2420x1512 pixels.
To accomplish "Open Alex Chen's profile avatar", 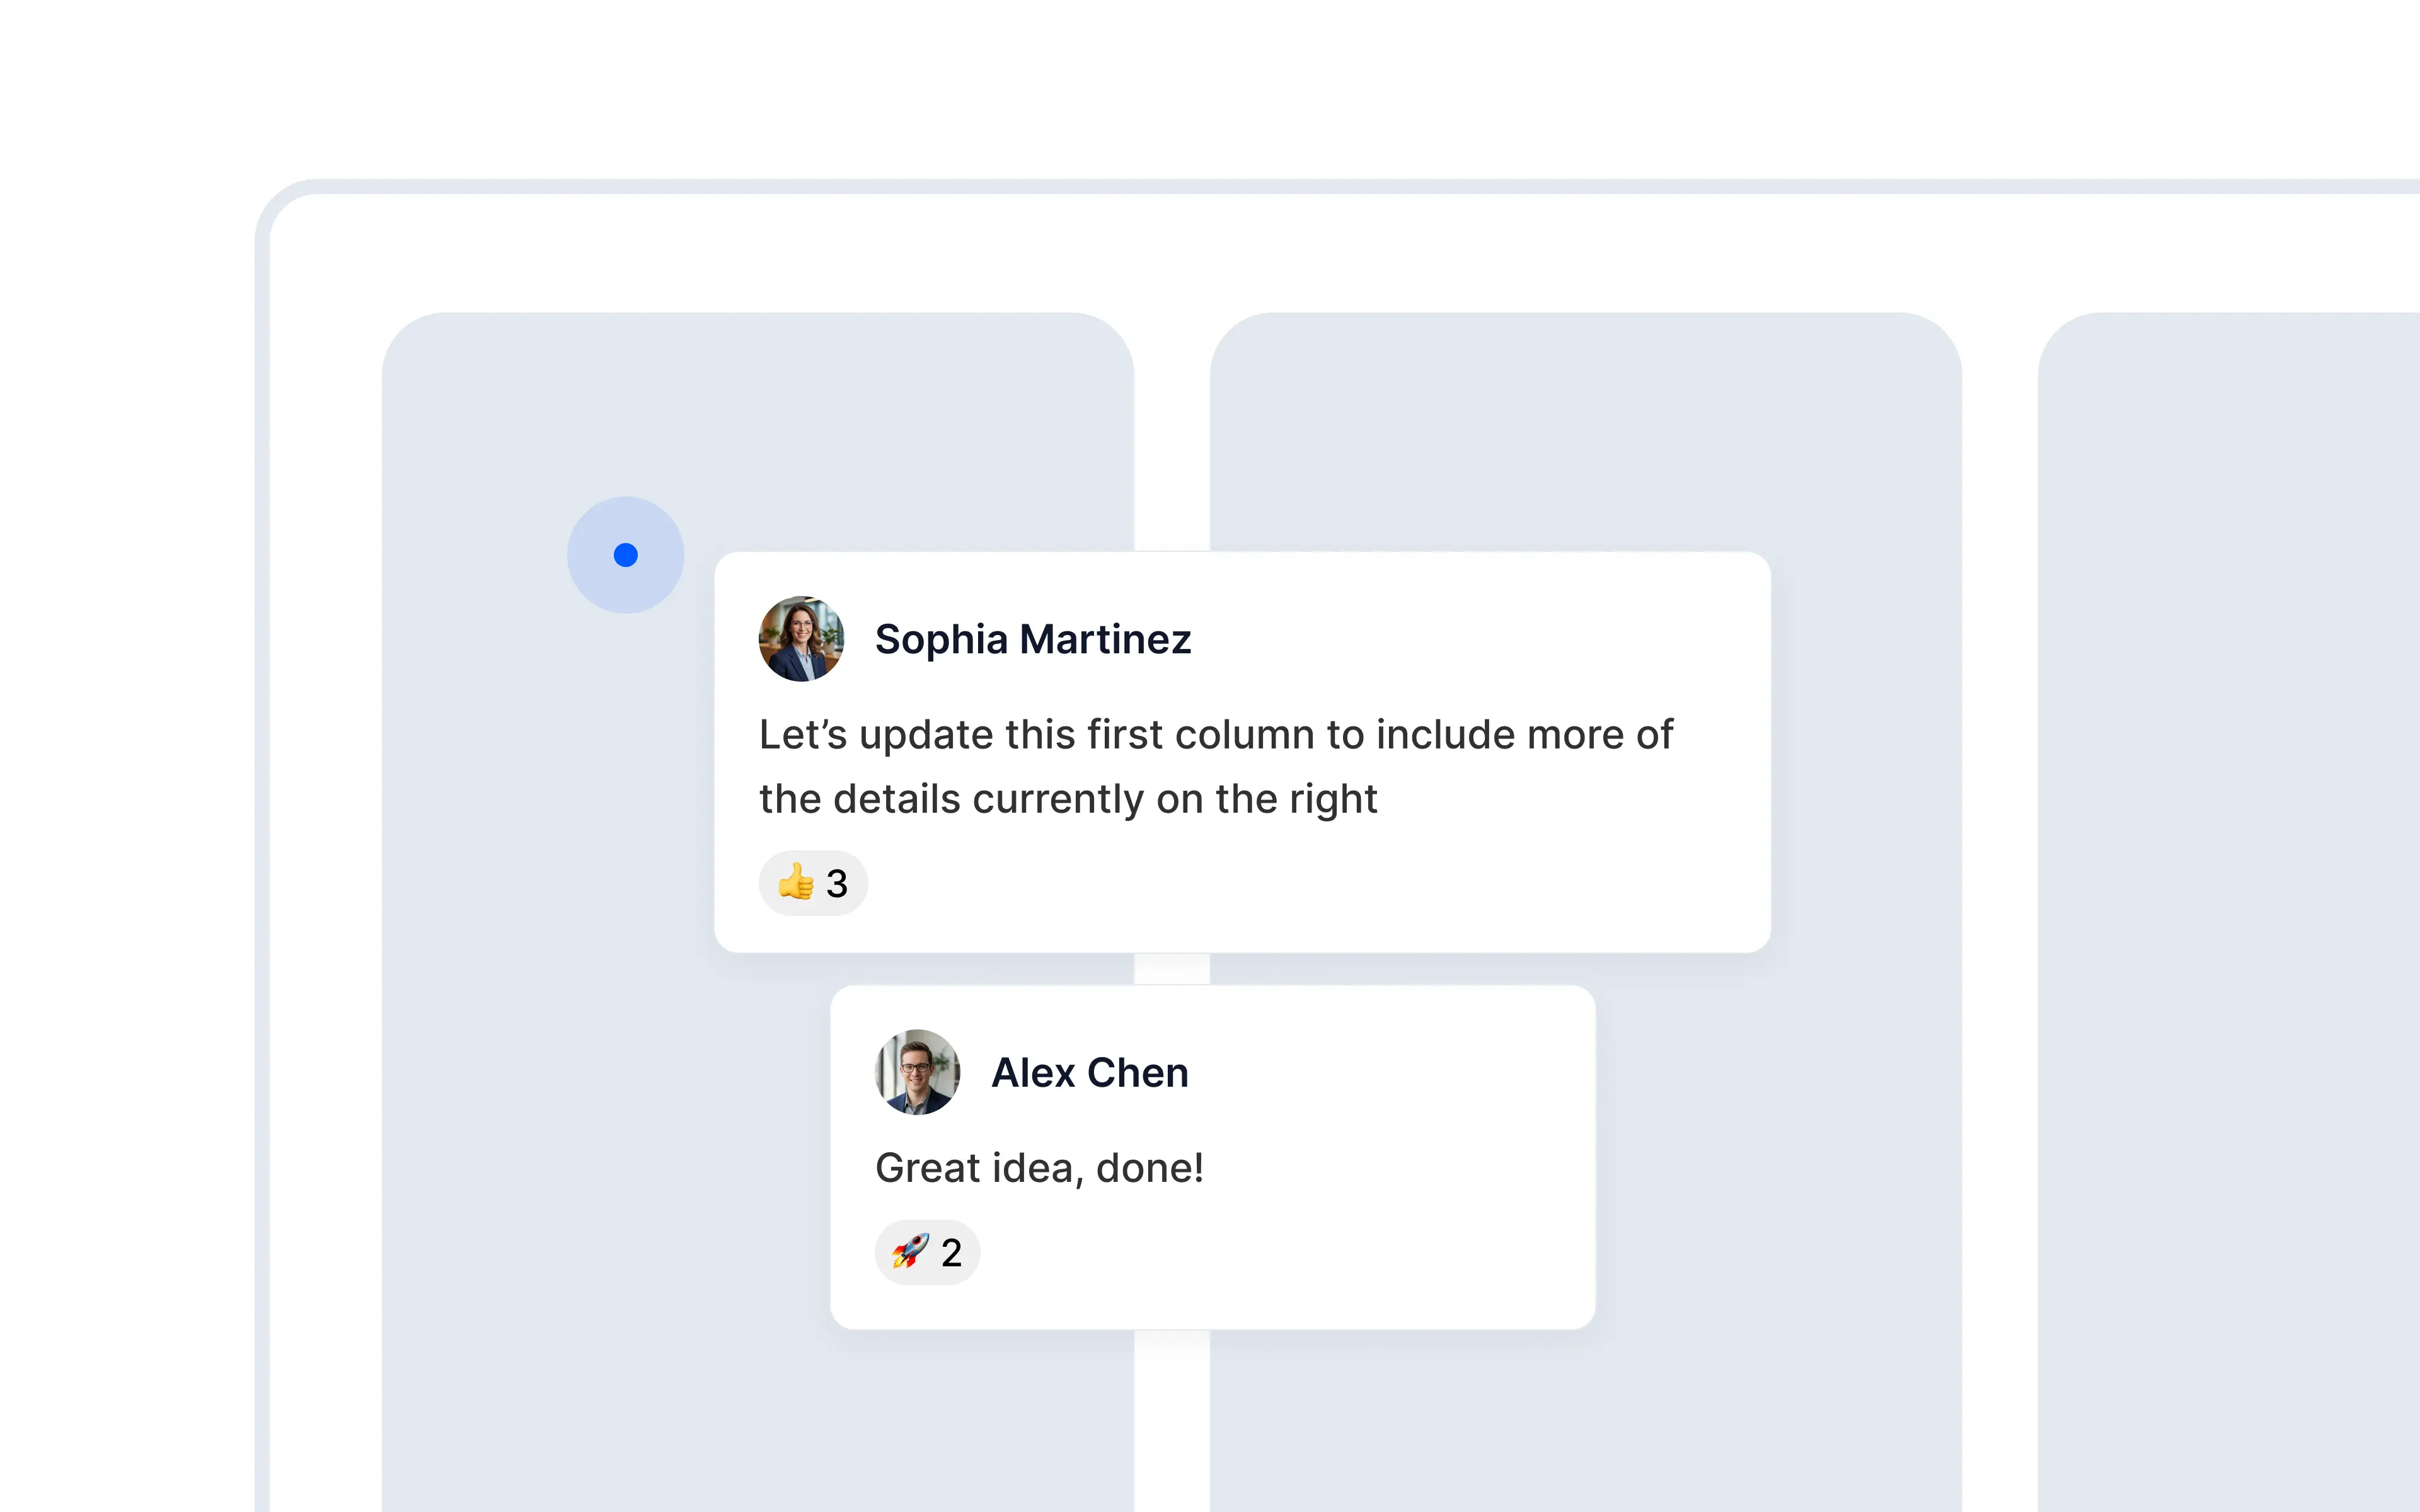I will 917,1072.
